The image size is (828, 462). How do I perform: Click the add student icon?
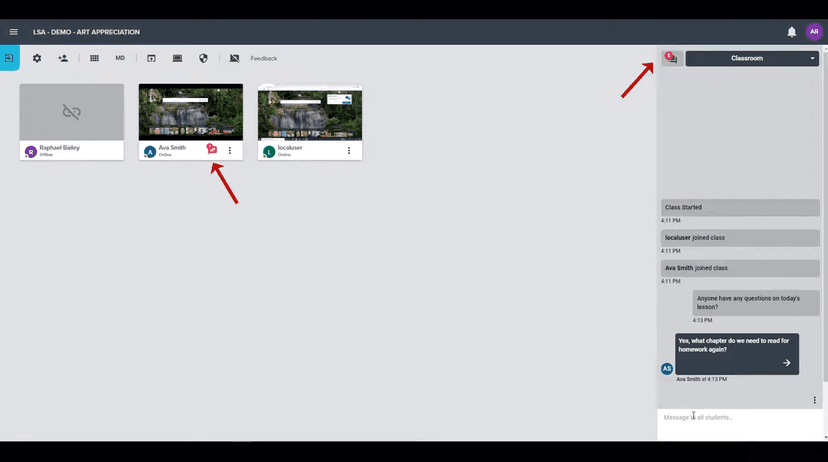tap(63, 58)
